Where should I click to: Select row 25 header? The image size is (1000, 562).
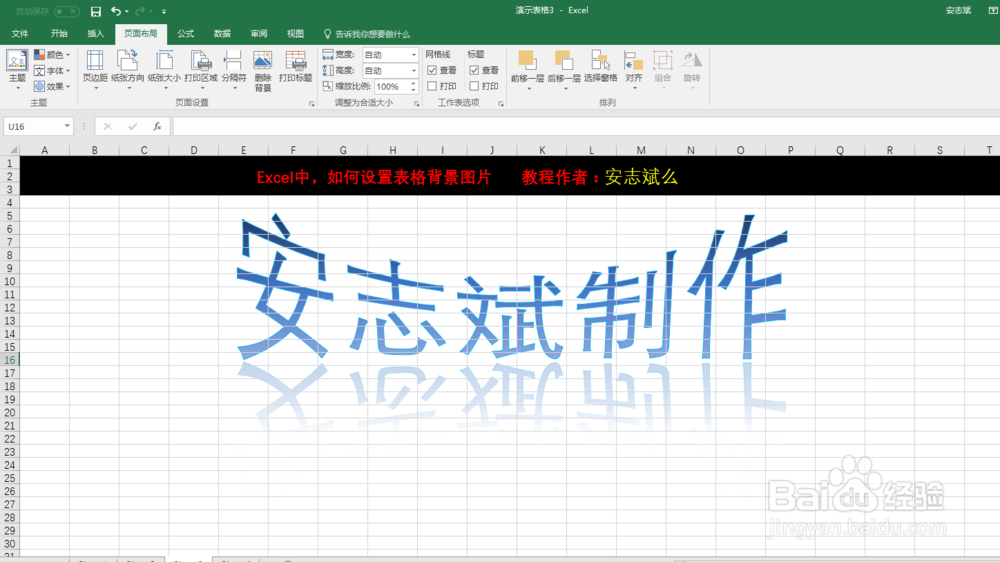coord(10,478)
